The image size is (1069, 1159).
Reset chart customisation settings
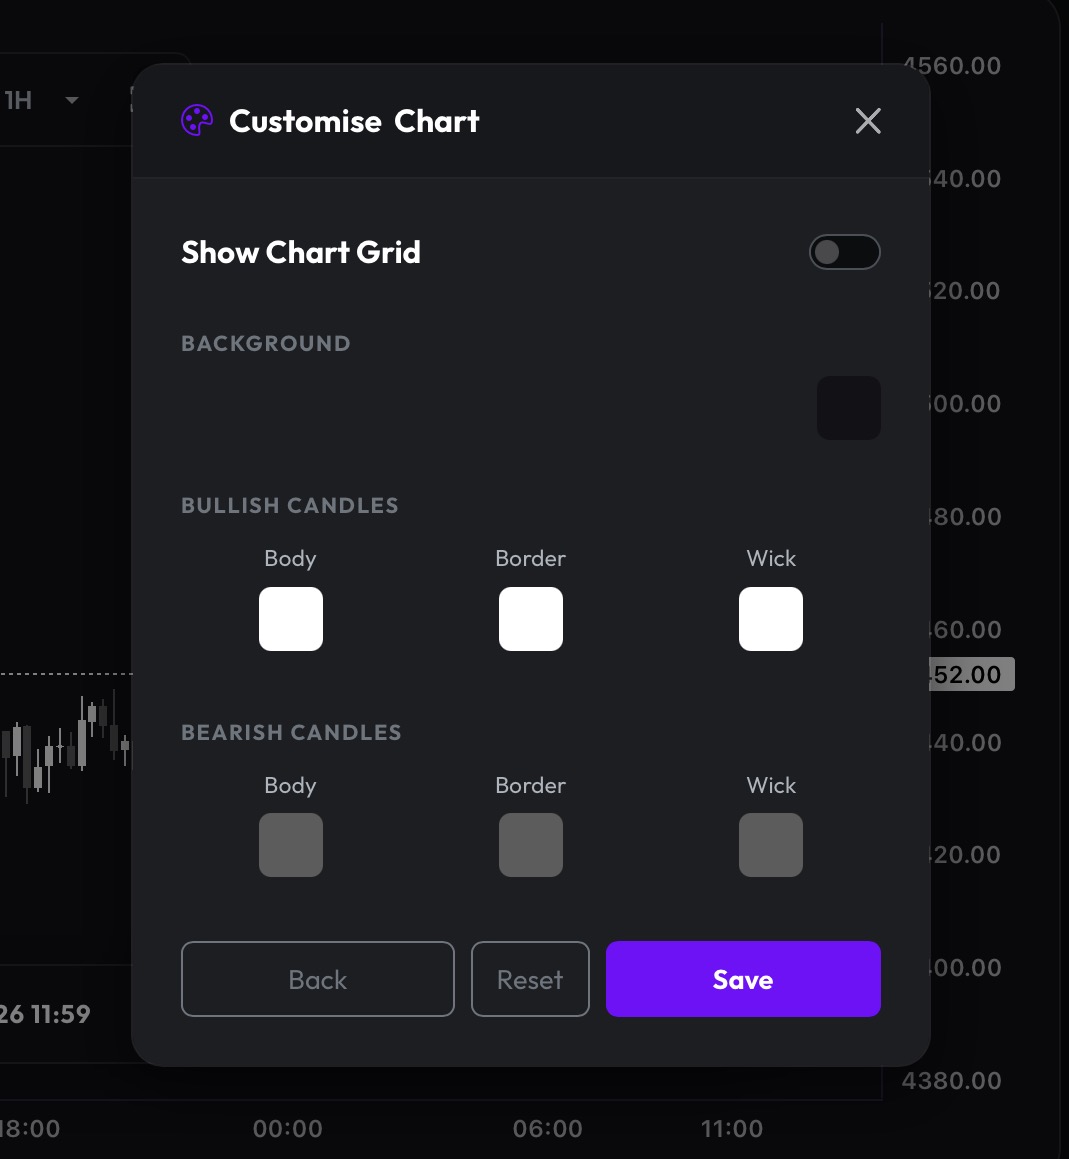tap(530, 979)
